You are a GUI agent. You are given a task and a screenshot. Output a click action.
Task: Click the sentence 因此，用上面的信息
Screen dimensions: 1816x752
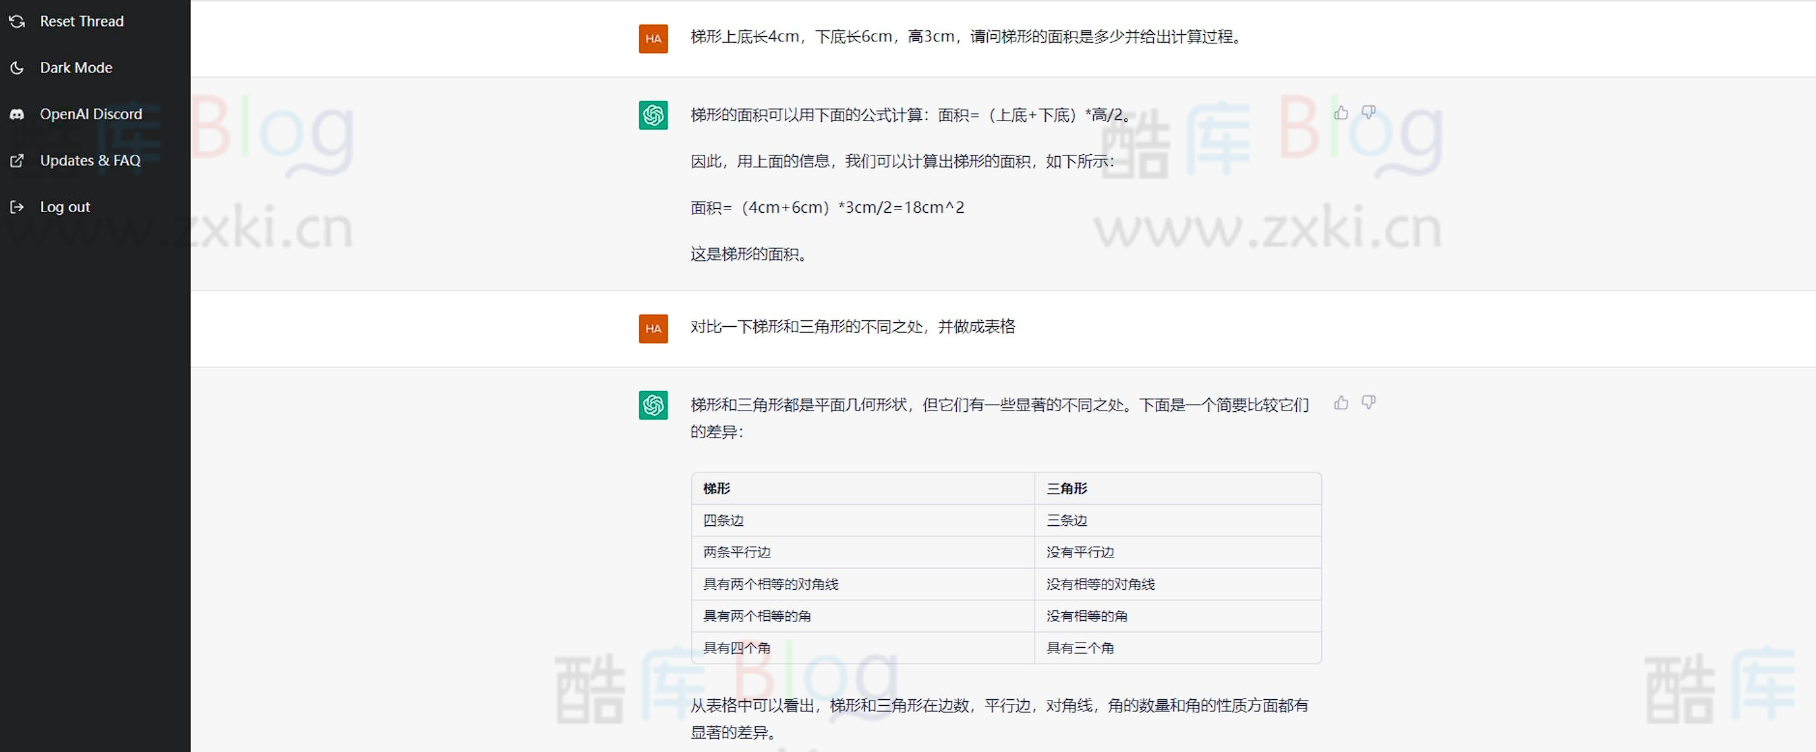tap(902, 161)
